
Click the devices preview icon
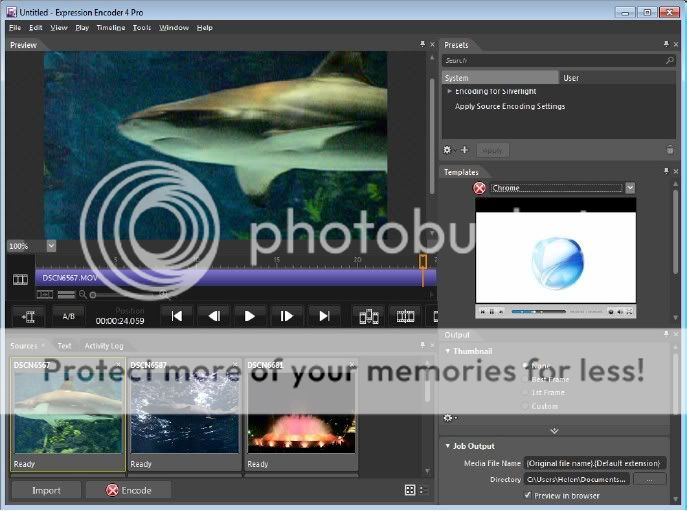coord(369,316)
